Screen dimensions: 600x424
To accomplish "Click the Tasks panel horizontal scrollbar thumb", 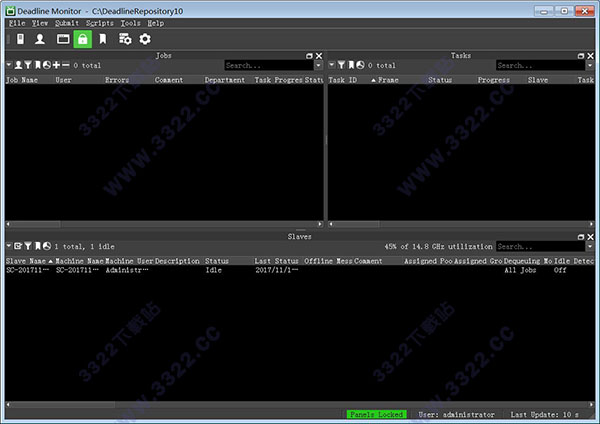I will [x=357, y=224].
